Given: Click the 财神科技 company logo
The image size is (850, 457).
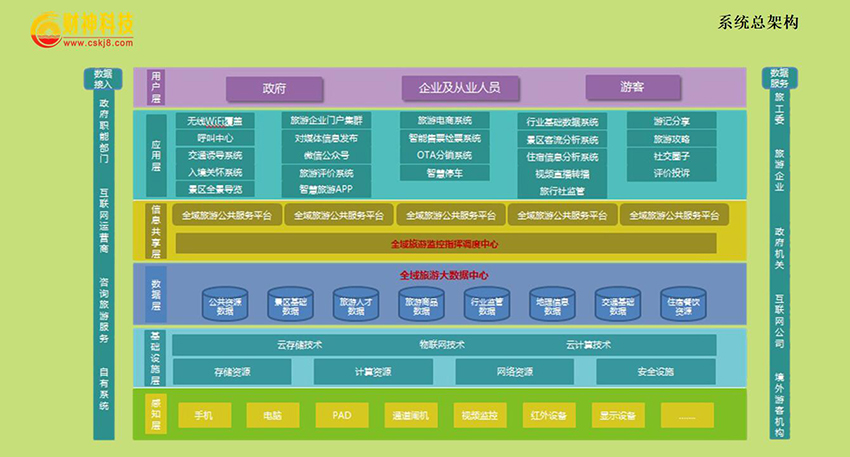Looking at the screenshot, I should coord(82,29).
